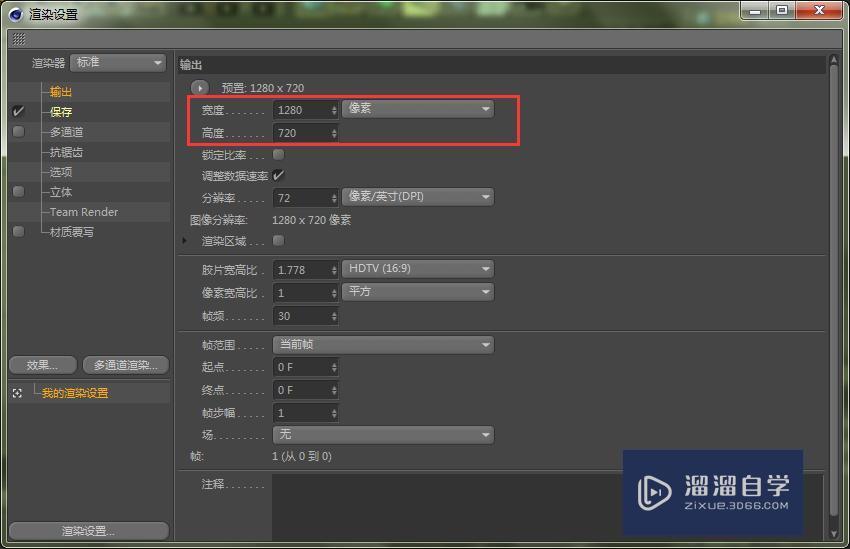
Task: Click the 效果... button
Action: (42, 365)
